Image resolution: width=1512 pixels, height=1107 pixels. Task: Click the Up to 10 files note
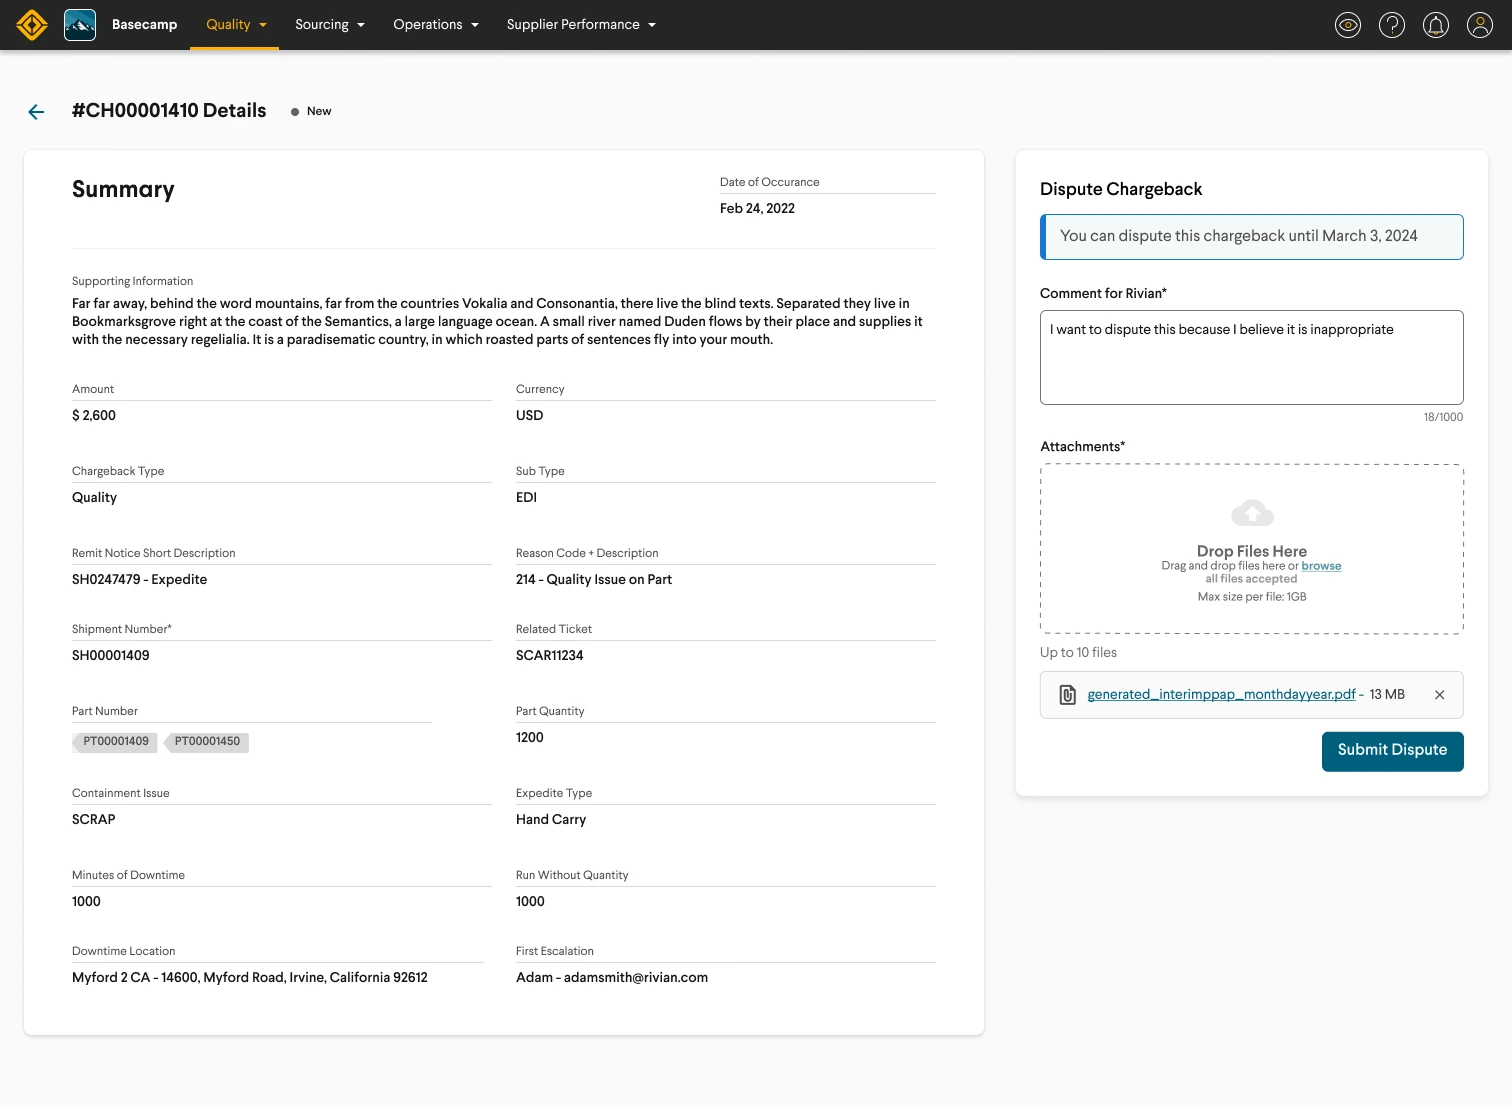(1078, 653)
